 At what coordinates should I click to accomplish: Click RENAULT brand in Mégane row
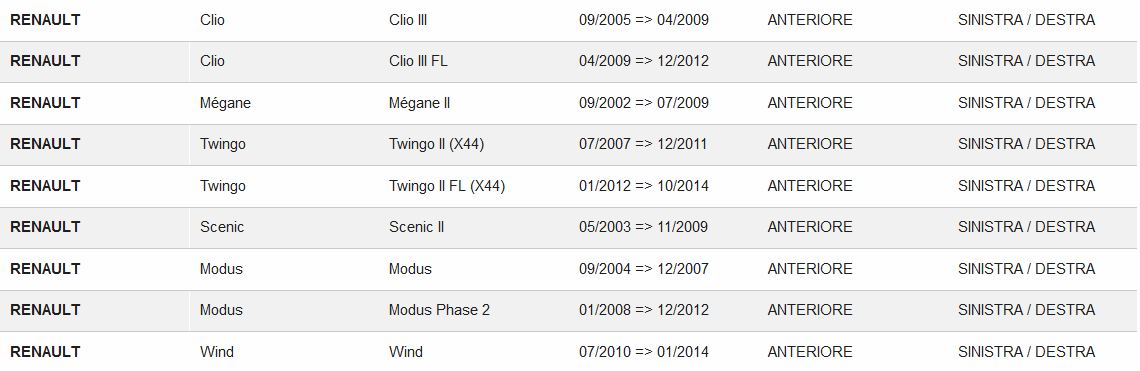[x=45, y=103]
